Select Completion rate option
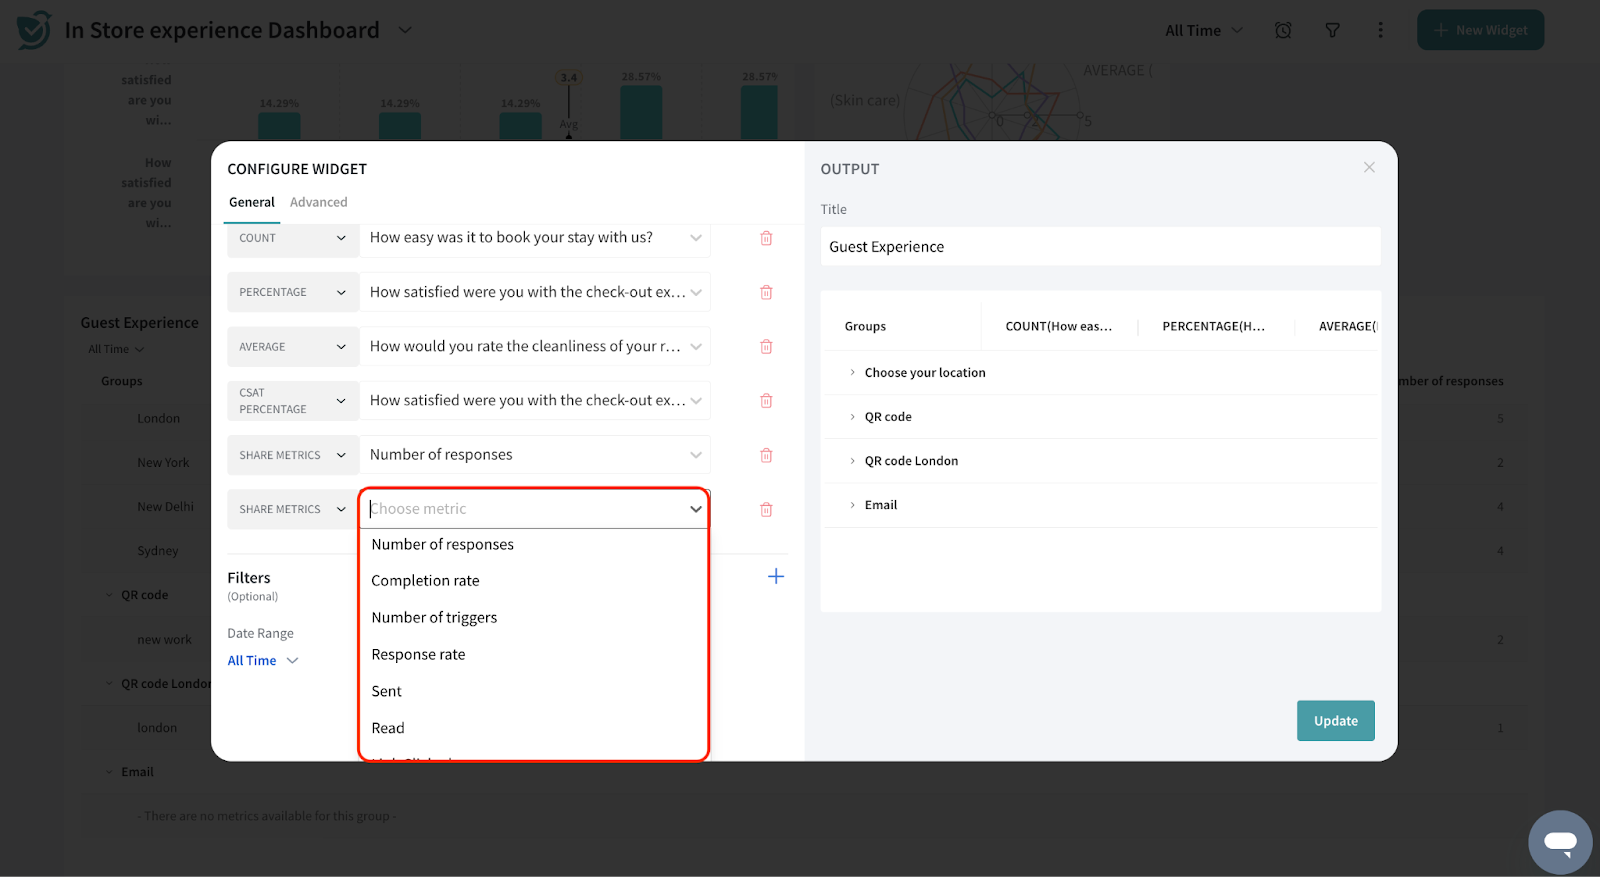This screenshot has width=1600, height=877. point(534,581)
